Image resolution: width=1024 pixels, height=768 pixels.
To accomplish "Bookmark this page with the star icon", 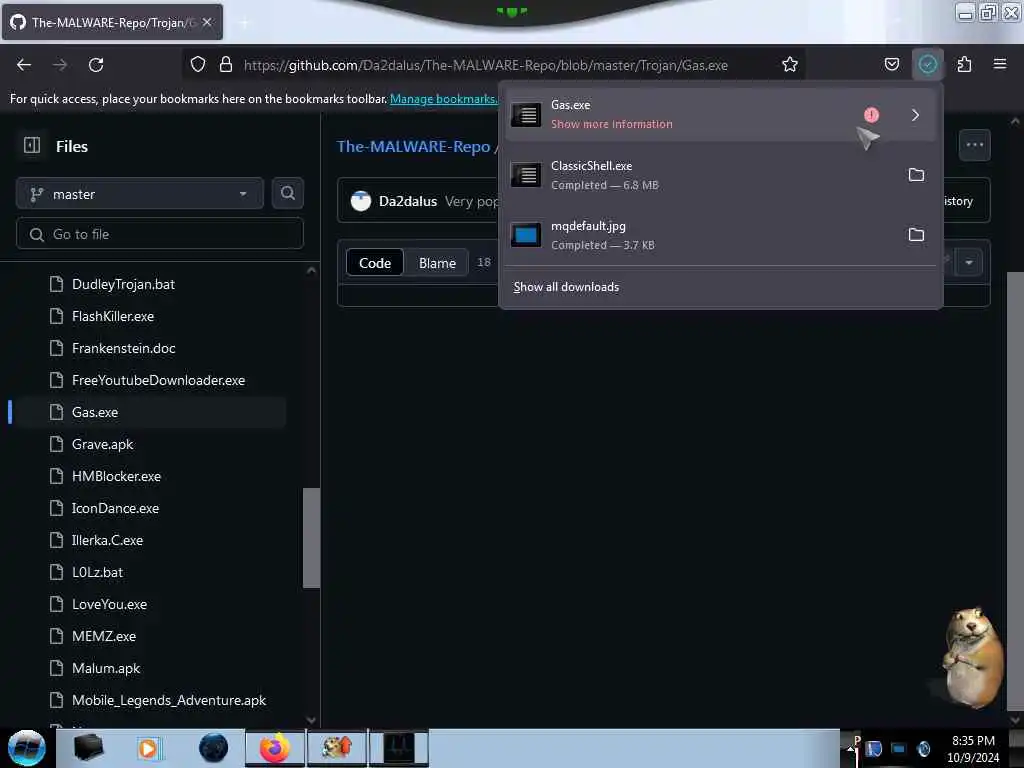I will click(x=790, y=64).
